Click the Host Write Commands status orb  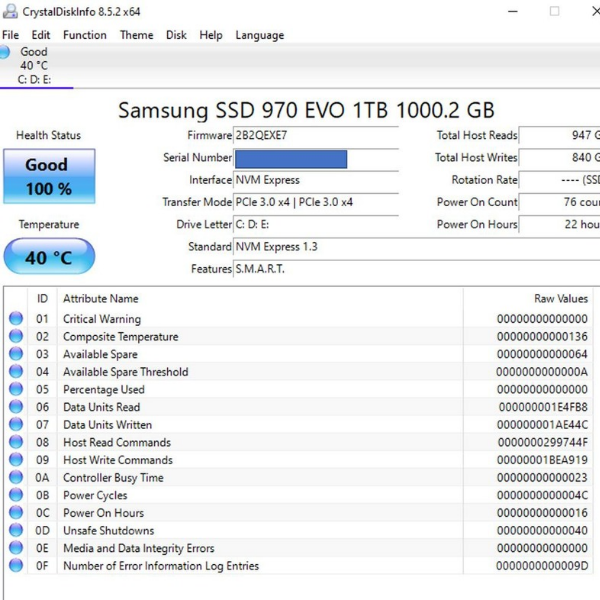pos(16,460)
